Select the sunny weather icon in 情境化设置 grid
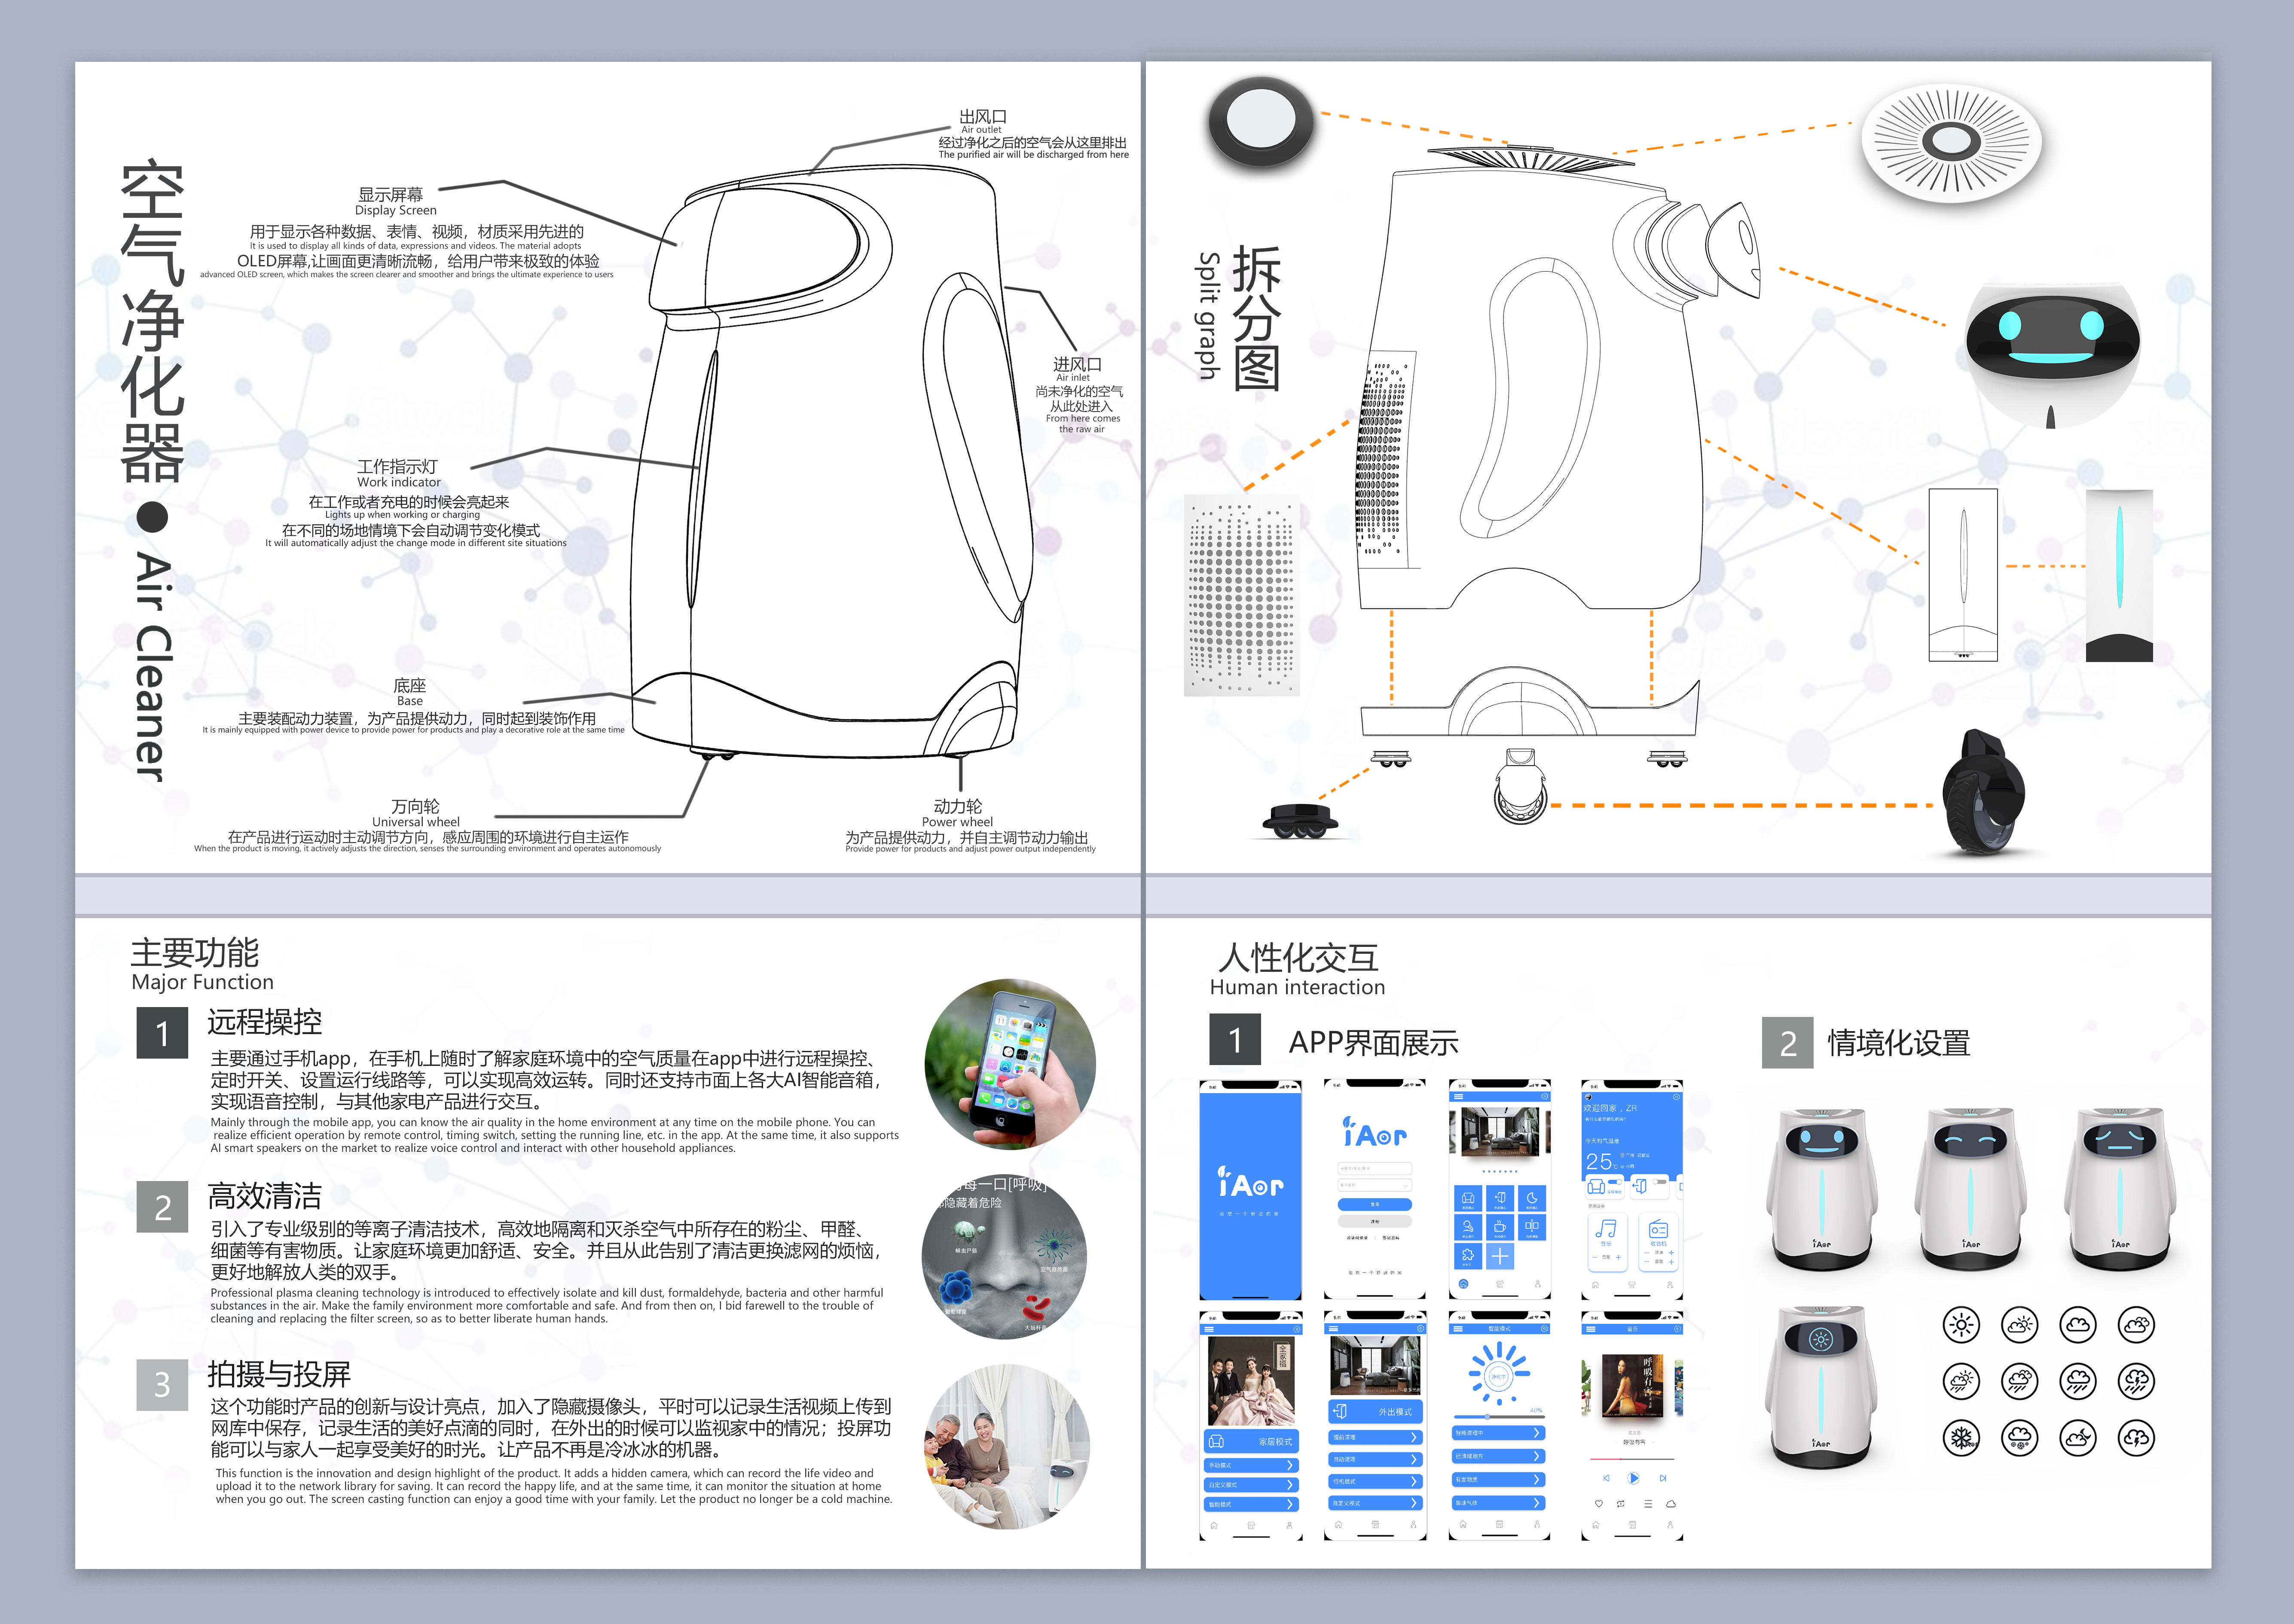Screen dimensions: 2294x1624 (x=1962, y=1324)
